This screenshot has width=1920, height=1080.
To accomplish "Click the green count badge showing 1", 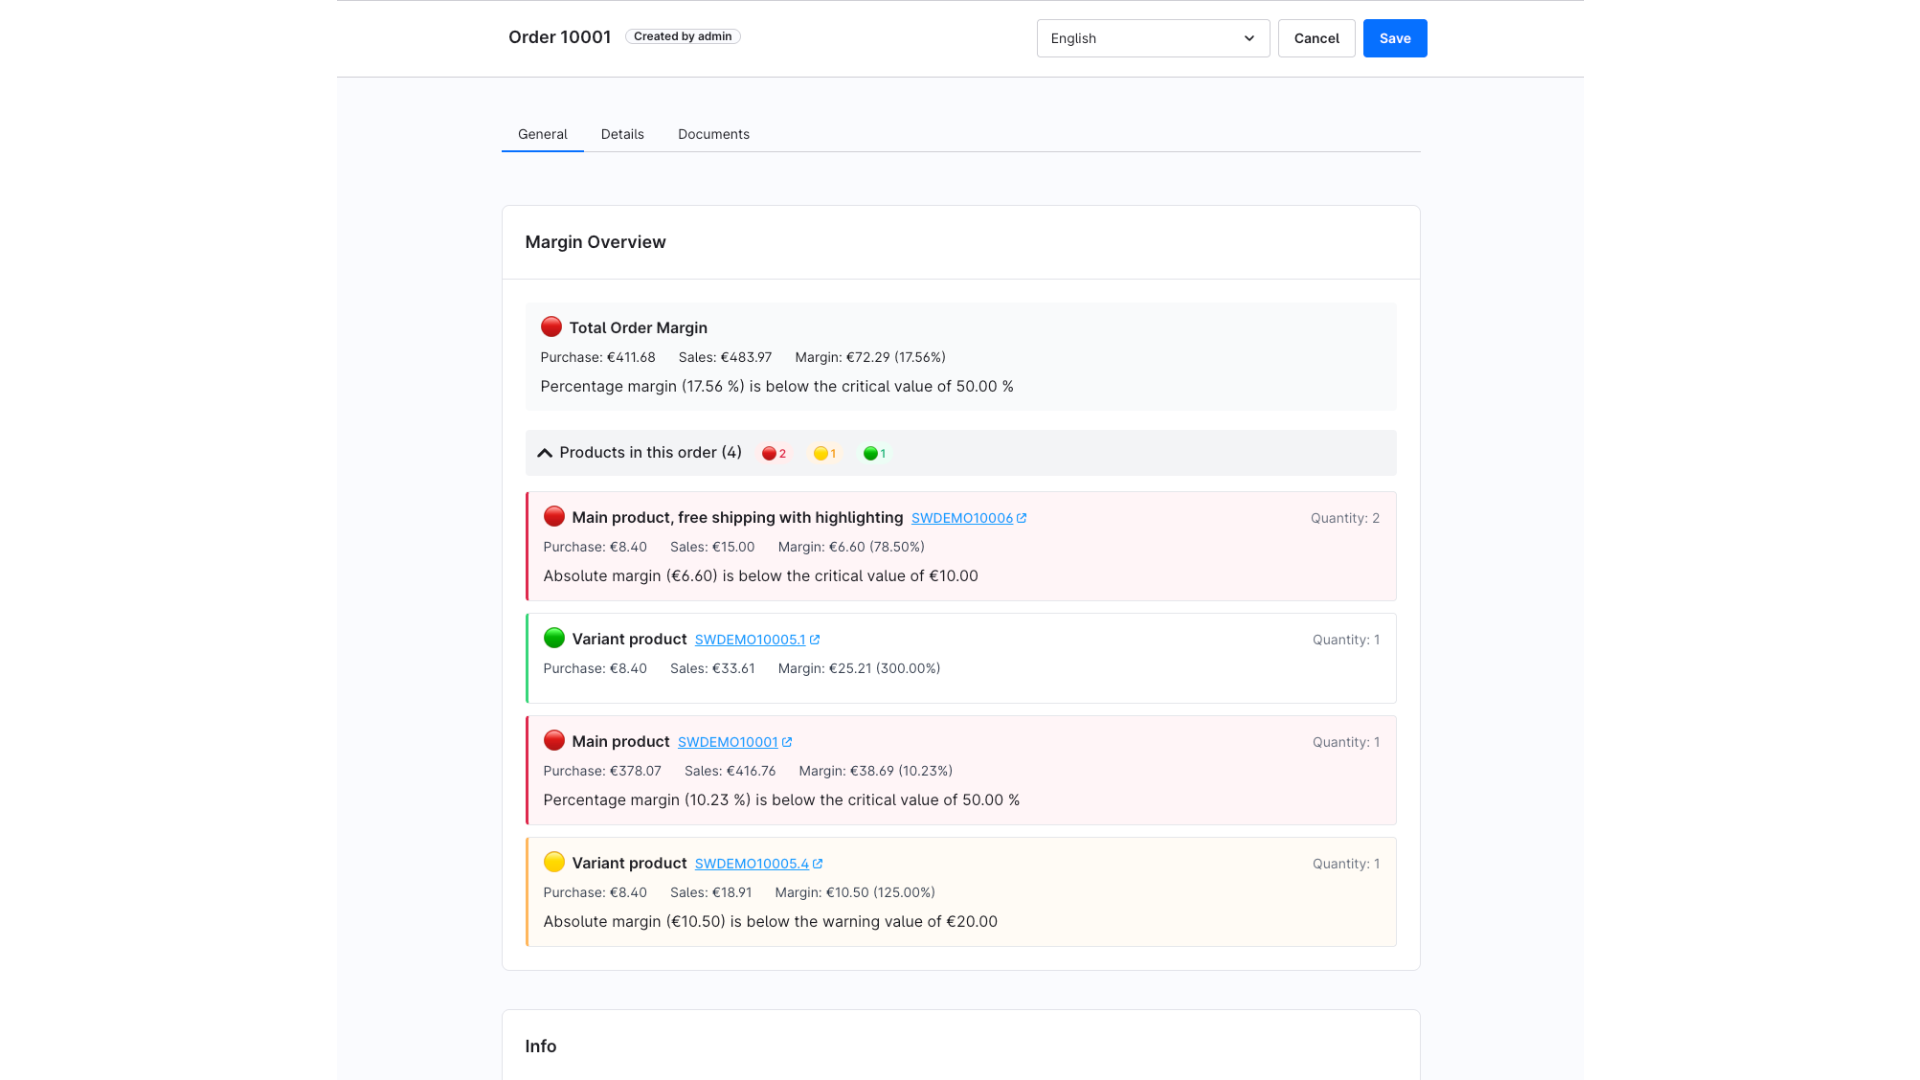I will 875,454.
